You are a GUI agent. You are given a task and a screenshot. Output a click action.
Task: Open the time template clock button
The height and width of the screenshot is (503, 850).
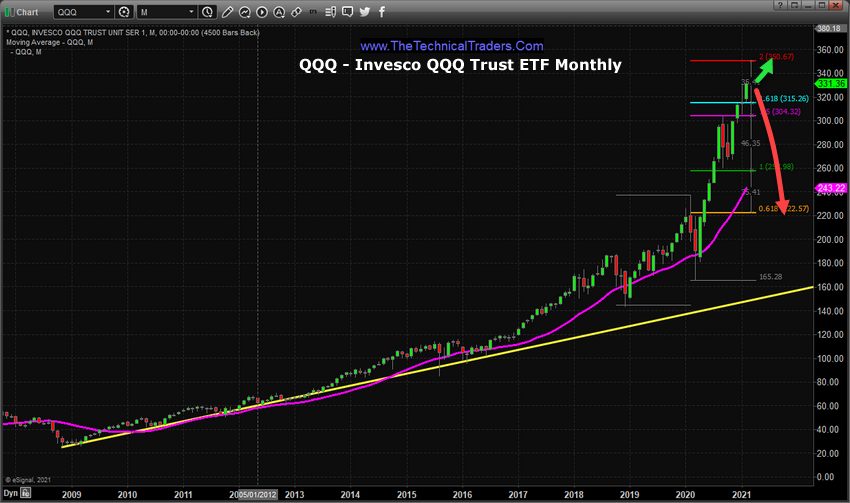[x=207, y=12]
